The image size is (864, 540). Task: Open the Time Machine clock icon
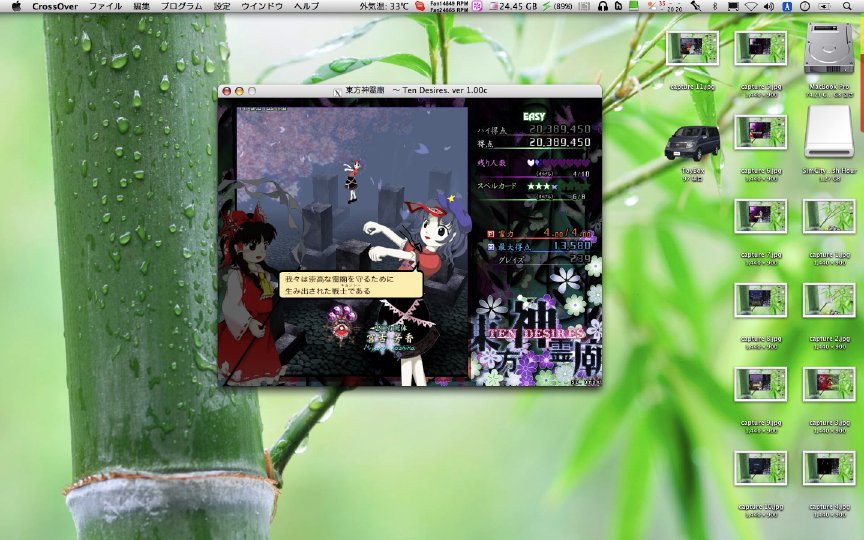(x=805, y=6)
